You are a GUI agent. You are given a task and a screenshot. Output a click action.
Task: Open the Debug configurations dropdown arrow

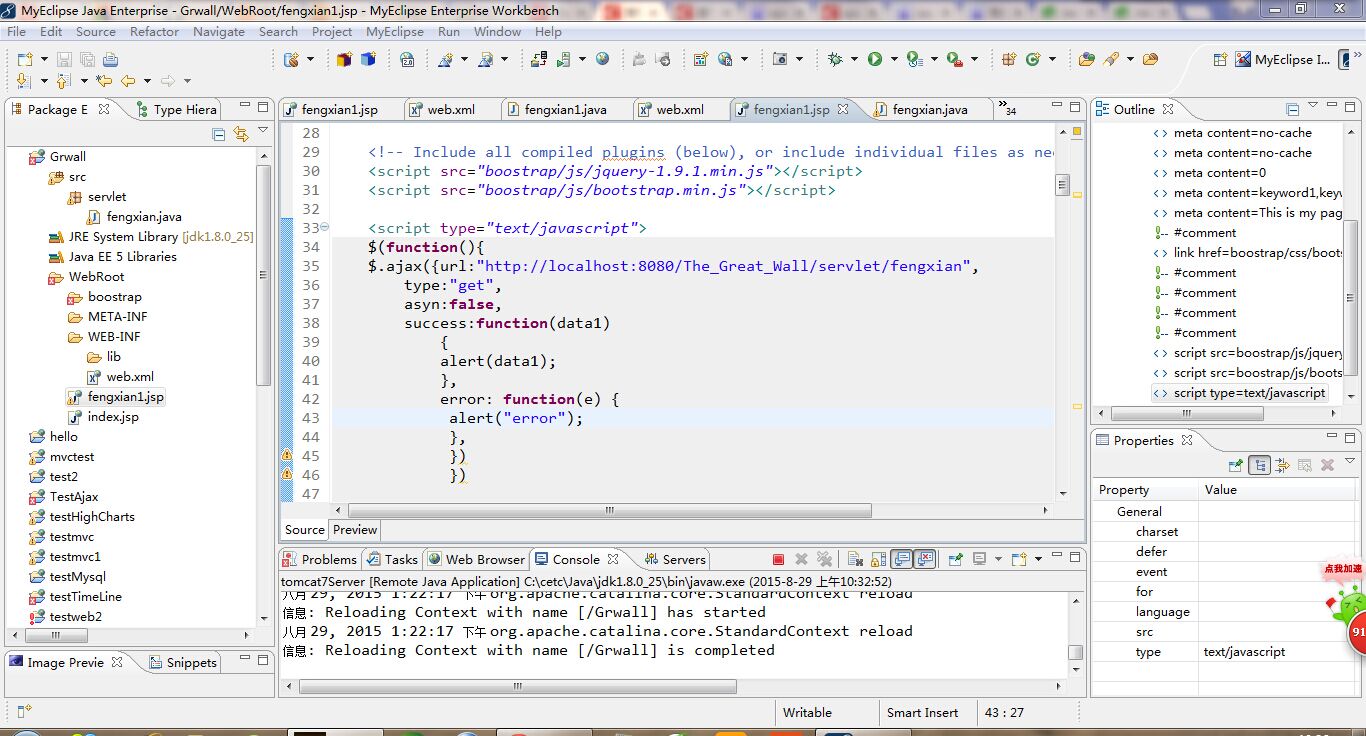[854, 59]
